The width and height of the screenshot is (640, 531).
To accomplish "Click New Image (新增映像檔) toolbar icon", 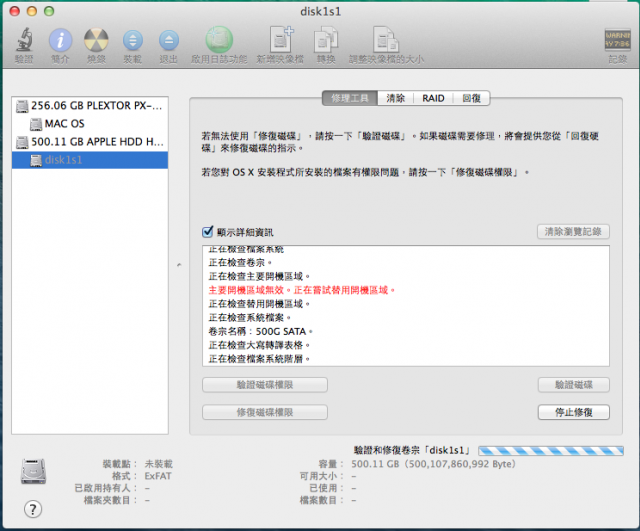I will pyautogui.click(x=281, y=40).
